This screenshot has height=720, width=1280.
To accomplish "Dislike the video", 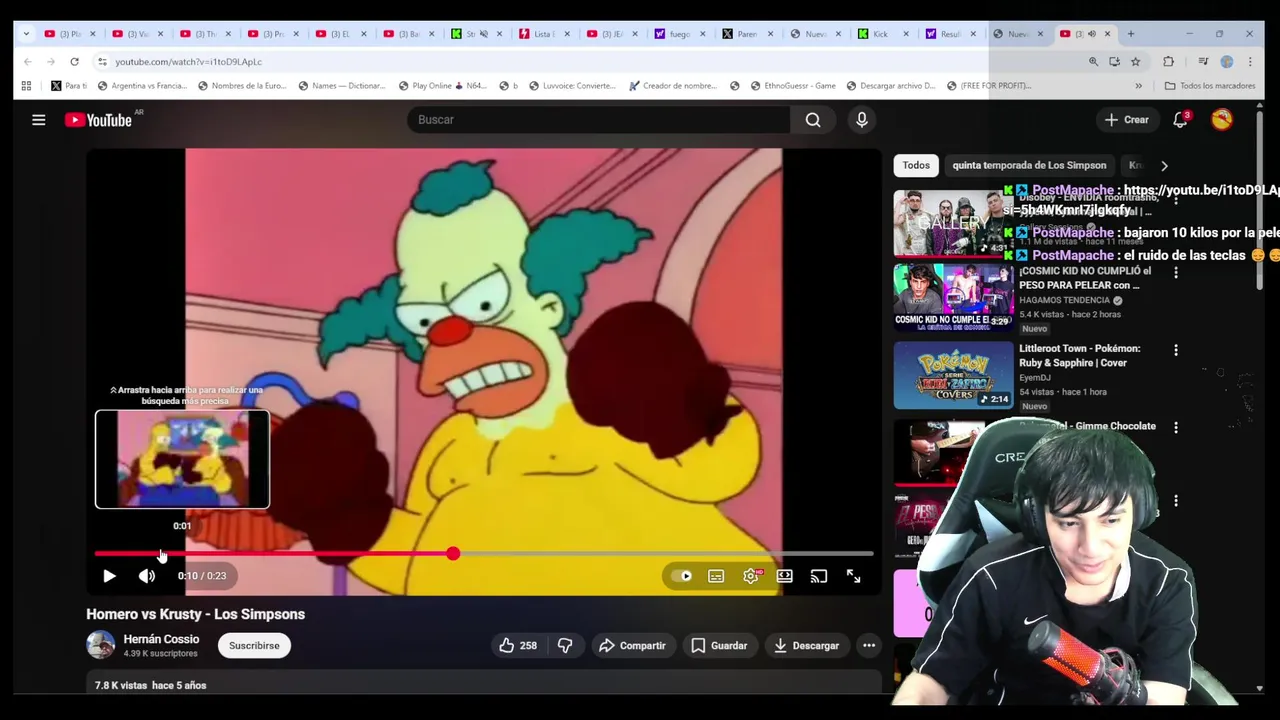I will pos(565,646).
